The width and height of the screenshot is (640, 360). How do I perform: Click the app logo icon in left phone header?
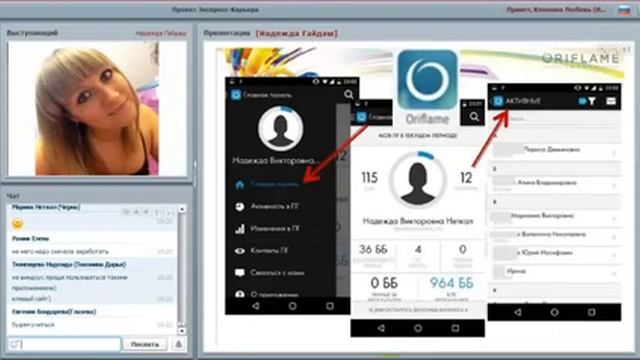point(236,95)
